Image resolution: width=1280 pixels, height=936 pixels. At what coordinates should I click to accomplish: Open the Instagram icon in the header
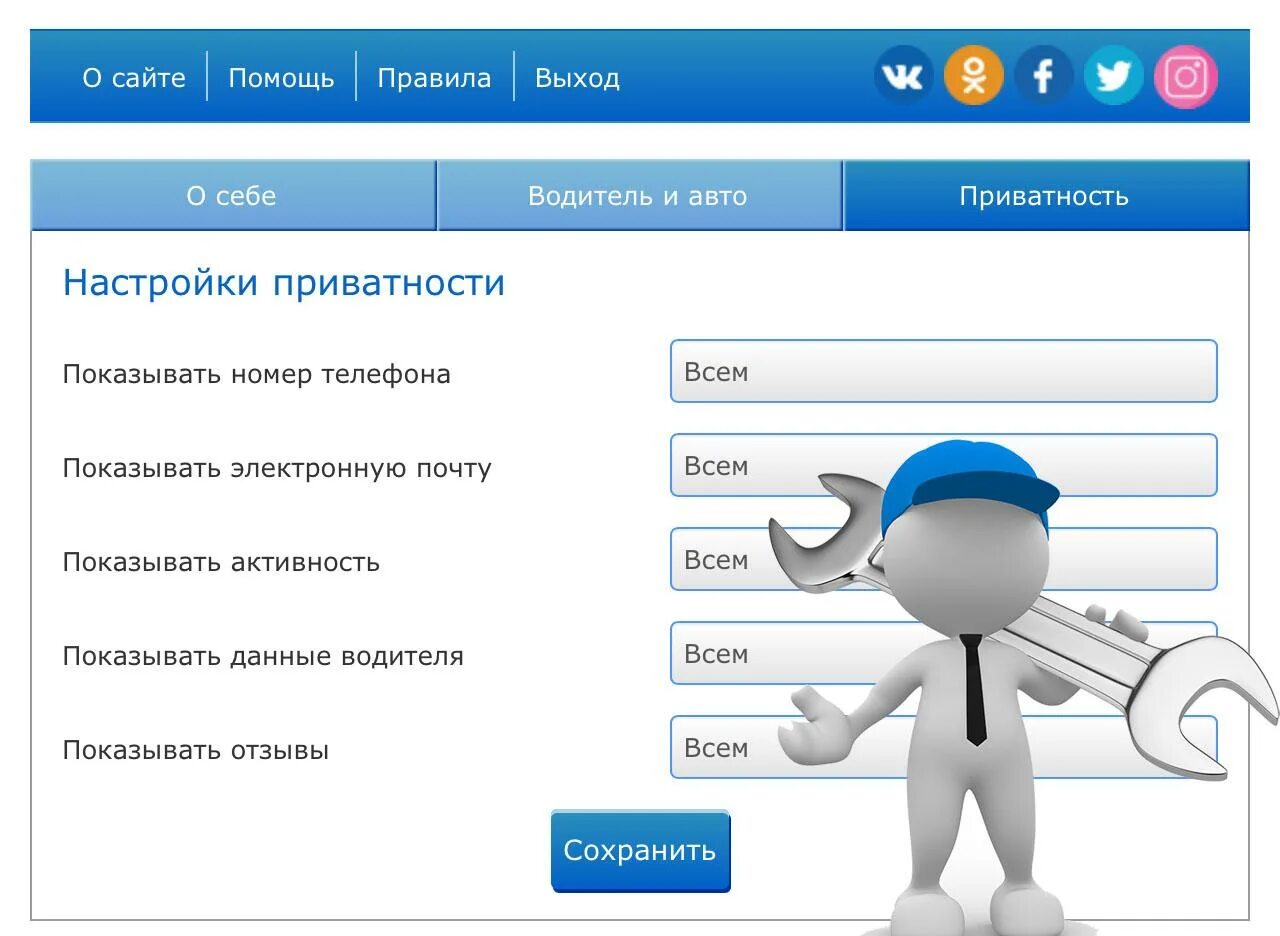coord(1184,75)
